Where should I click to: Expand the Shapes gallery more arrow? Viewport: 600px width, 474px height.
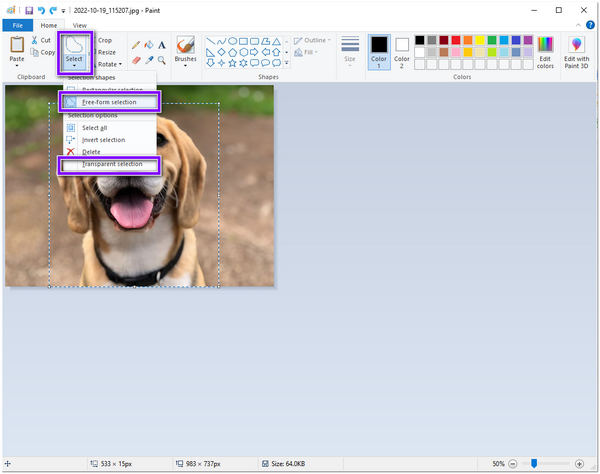point(287,63)
